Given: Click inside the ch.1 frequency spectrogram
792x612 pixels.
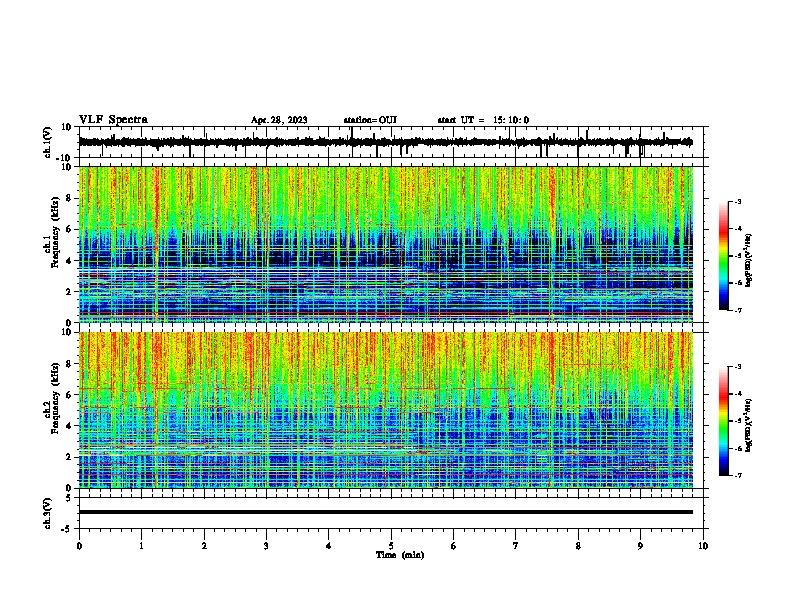Looking at the screenshot, I should click(x=385, y=244).
